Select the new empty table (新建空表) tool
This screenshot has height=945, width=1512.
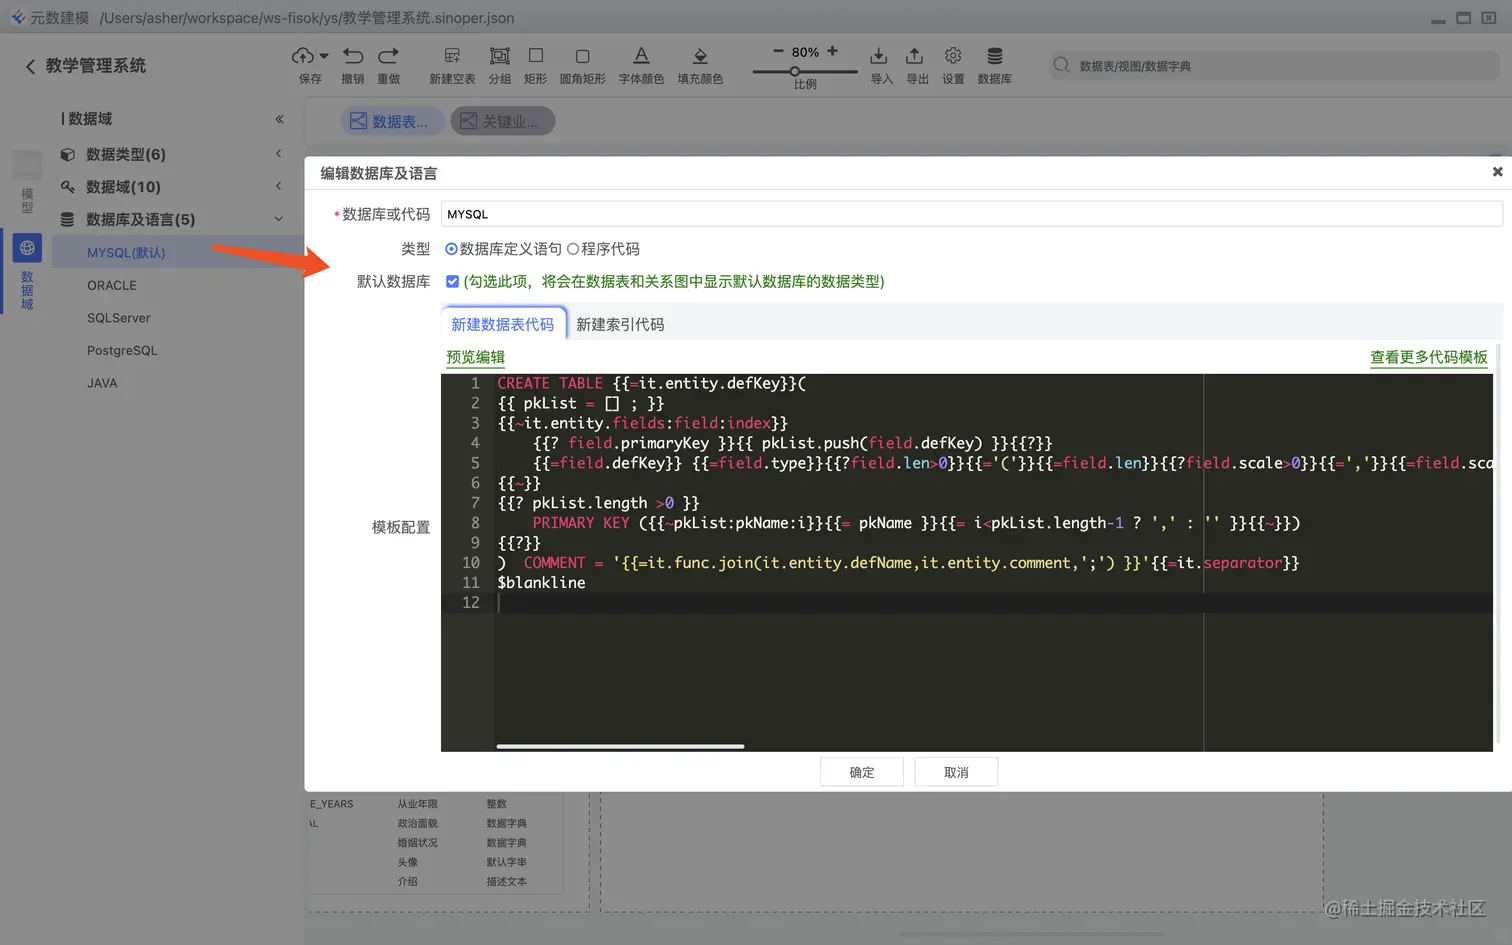click(x=452, y=56)
